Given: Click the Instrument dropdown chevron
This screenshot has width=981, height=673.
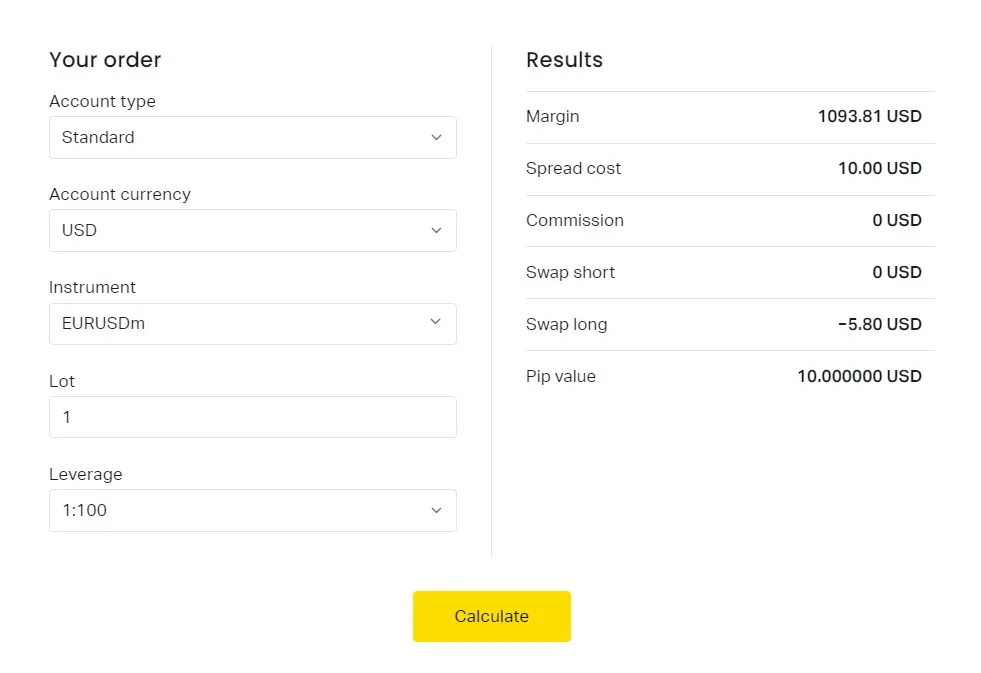Looking at the screenshot, I should [x=436, y=323].
